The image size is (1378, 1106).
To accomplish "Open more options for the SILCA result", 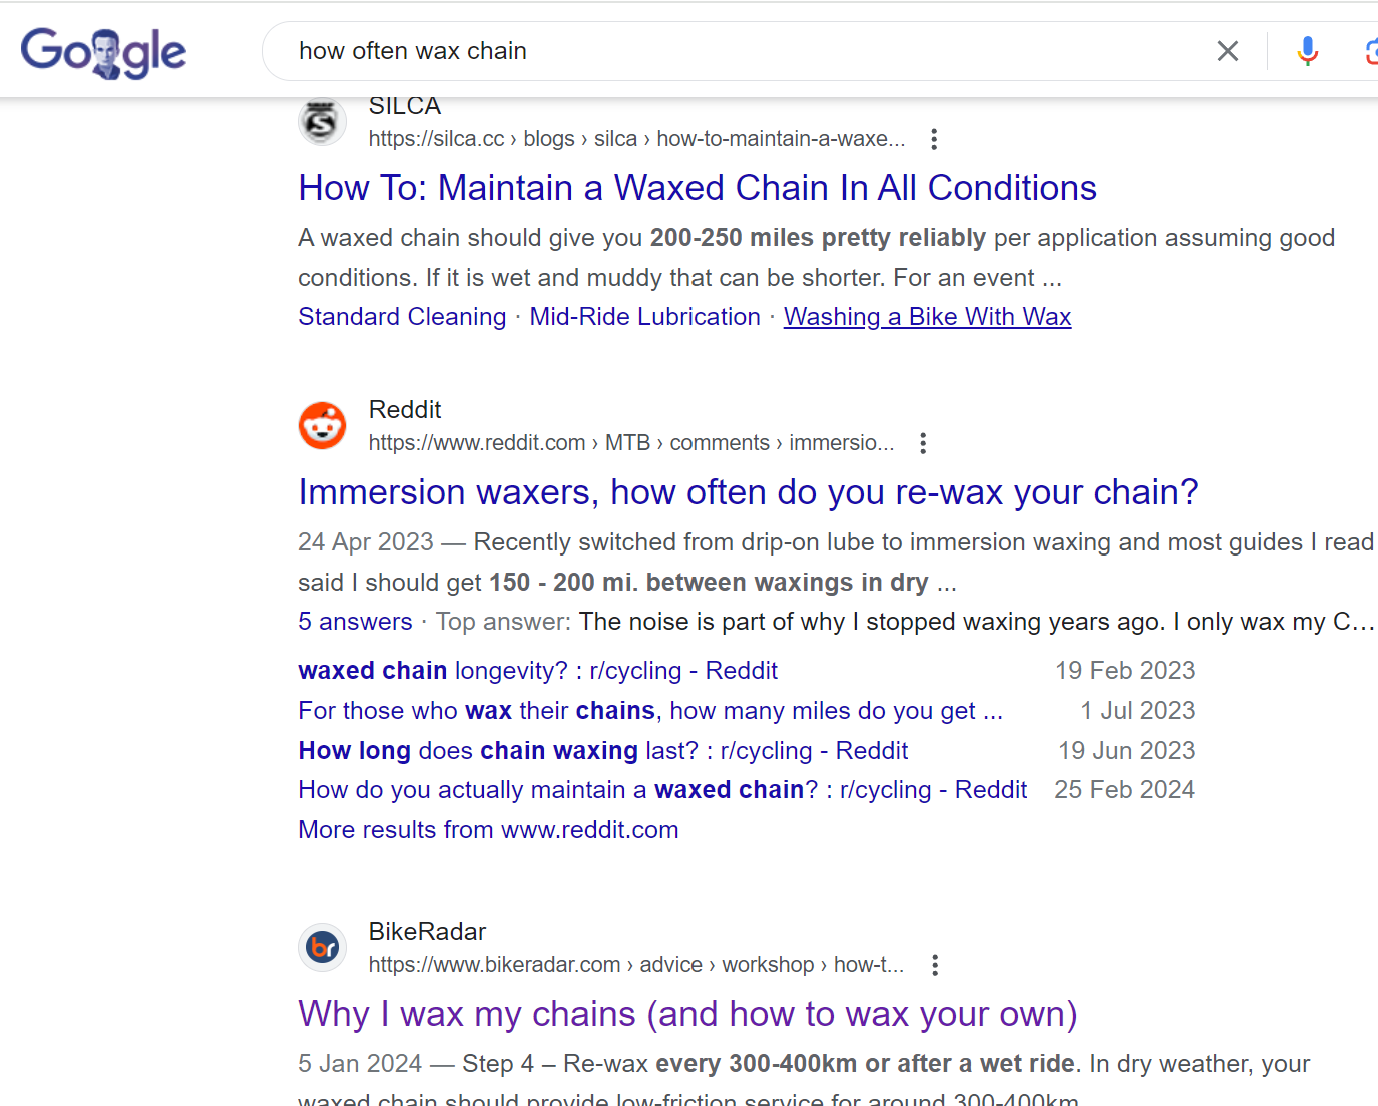I will point(934,139).
